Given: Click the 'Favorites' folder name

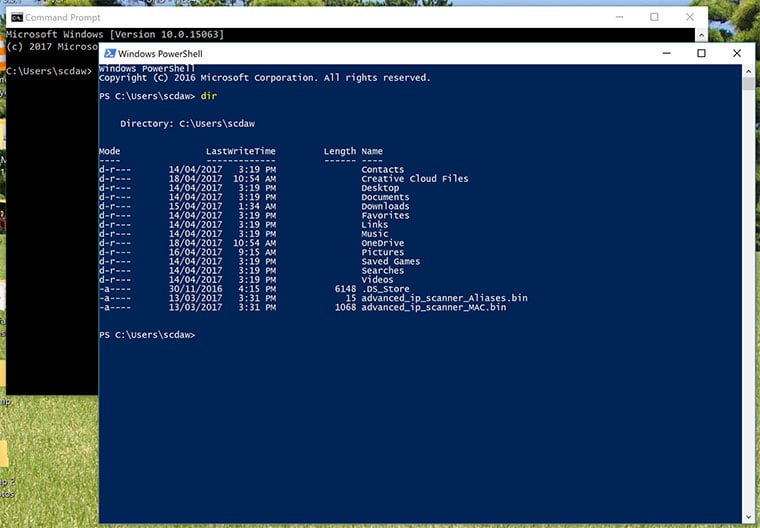Looking at the screenshot, I should pyautogui.click(x=385, y=216).
